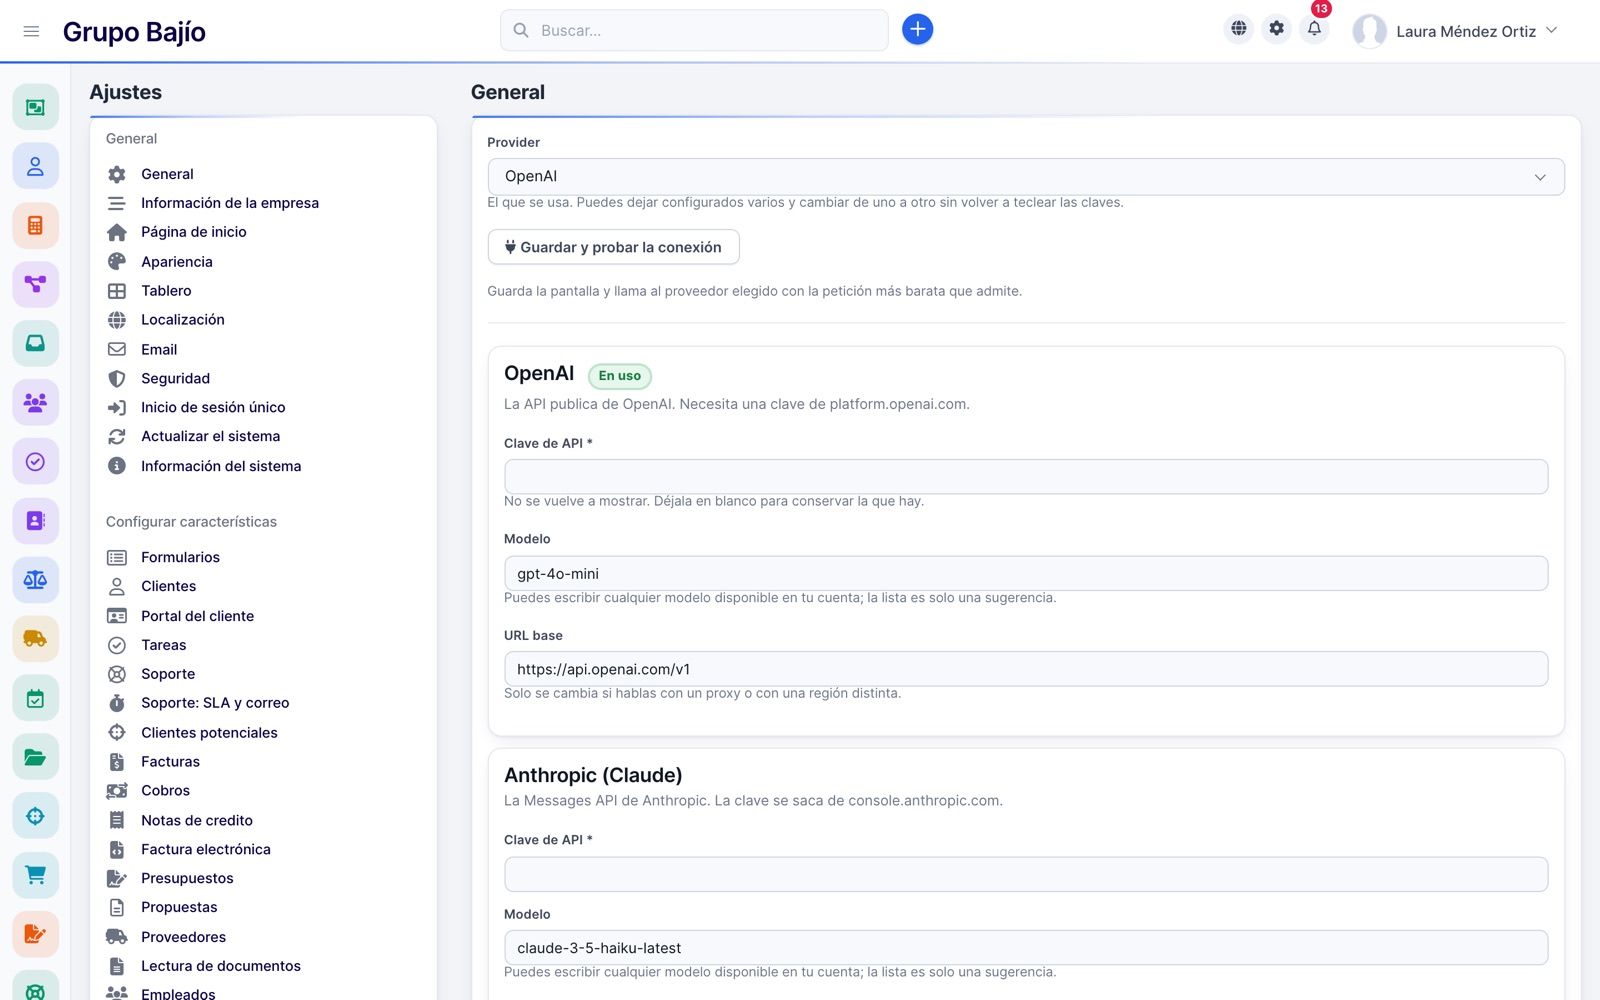Open the teal inbox tray module
Screen dimensions: 1600x1000
point(35,343)
